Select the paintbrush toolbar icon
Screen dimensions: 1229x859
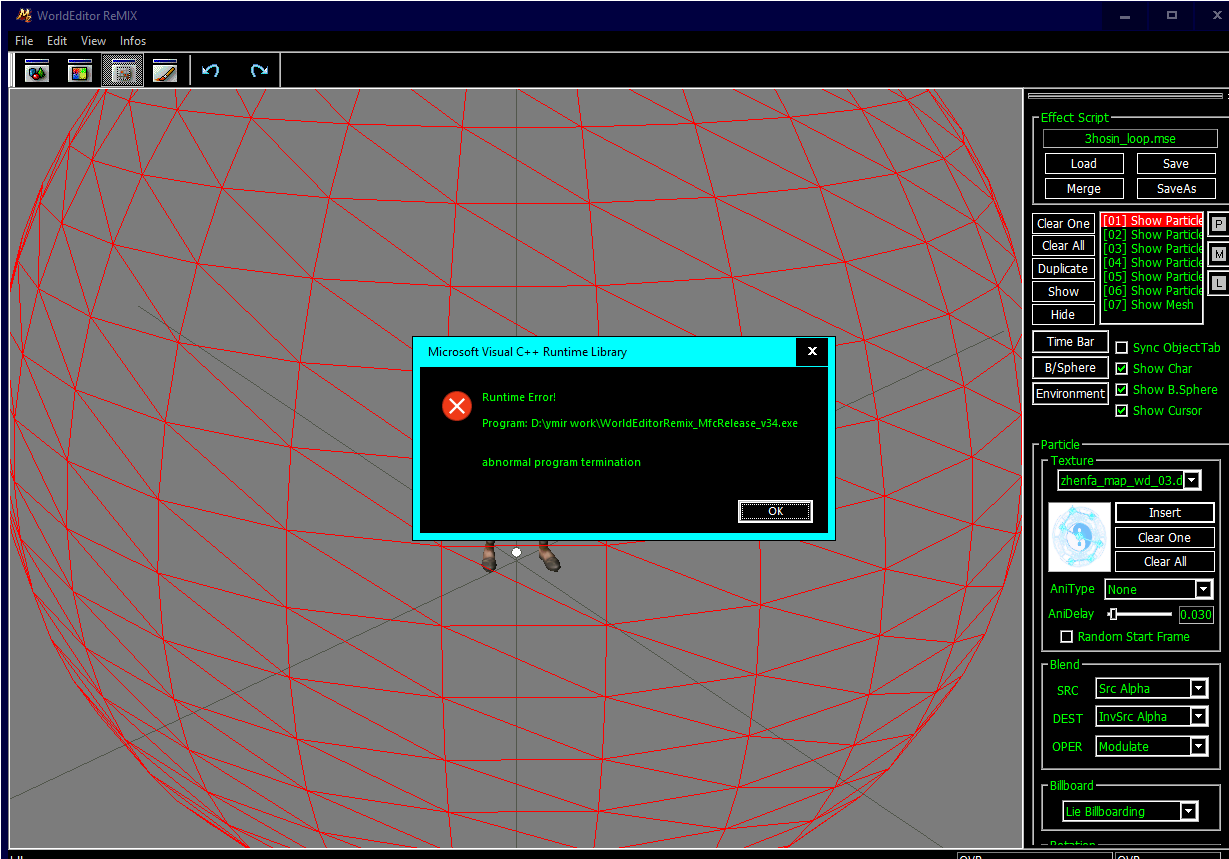164,70
